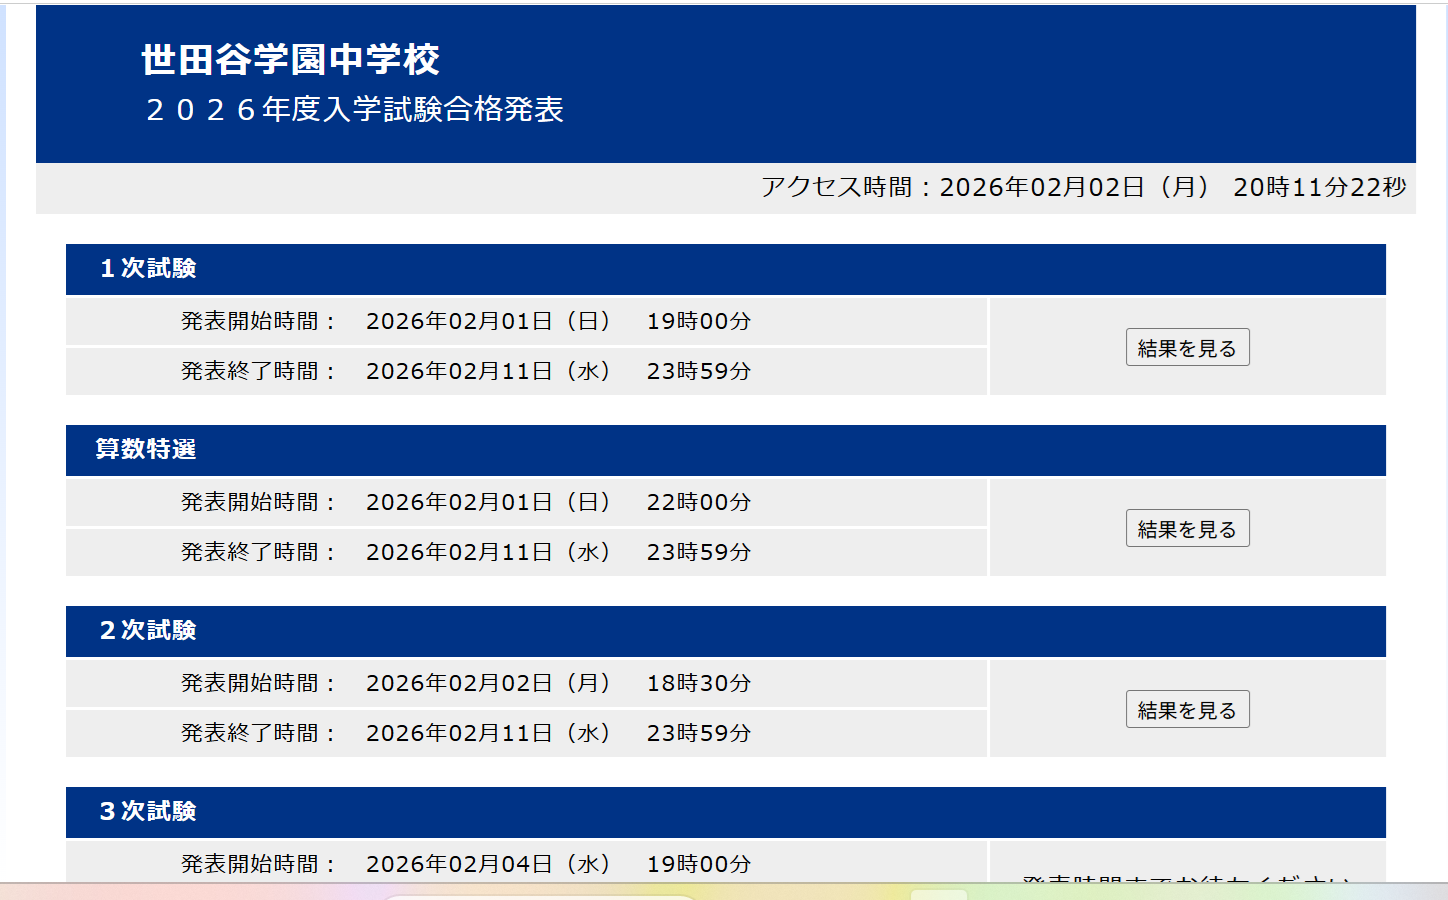Viewport: 1448px width, 900px height.
Task: Click 1次試験 end date 2026年02月11日
Action: [x=487, y=372]
